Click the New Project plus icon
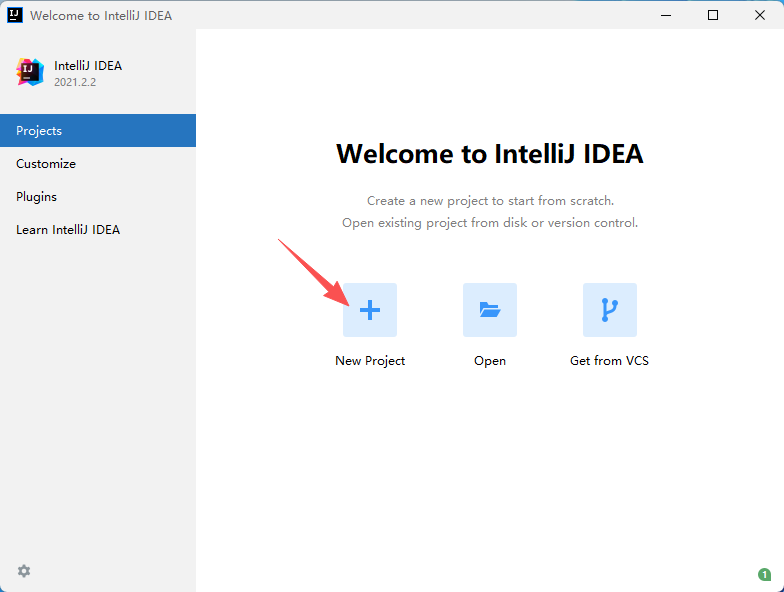The image size is (784, 592). pos(370,310)
